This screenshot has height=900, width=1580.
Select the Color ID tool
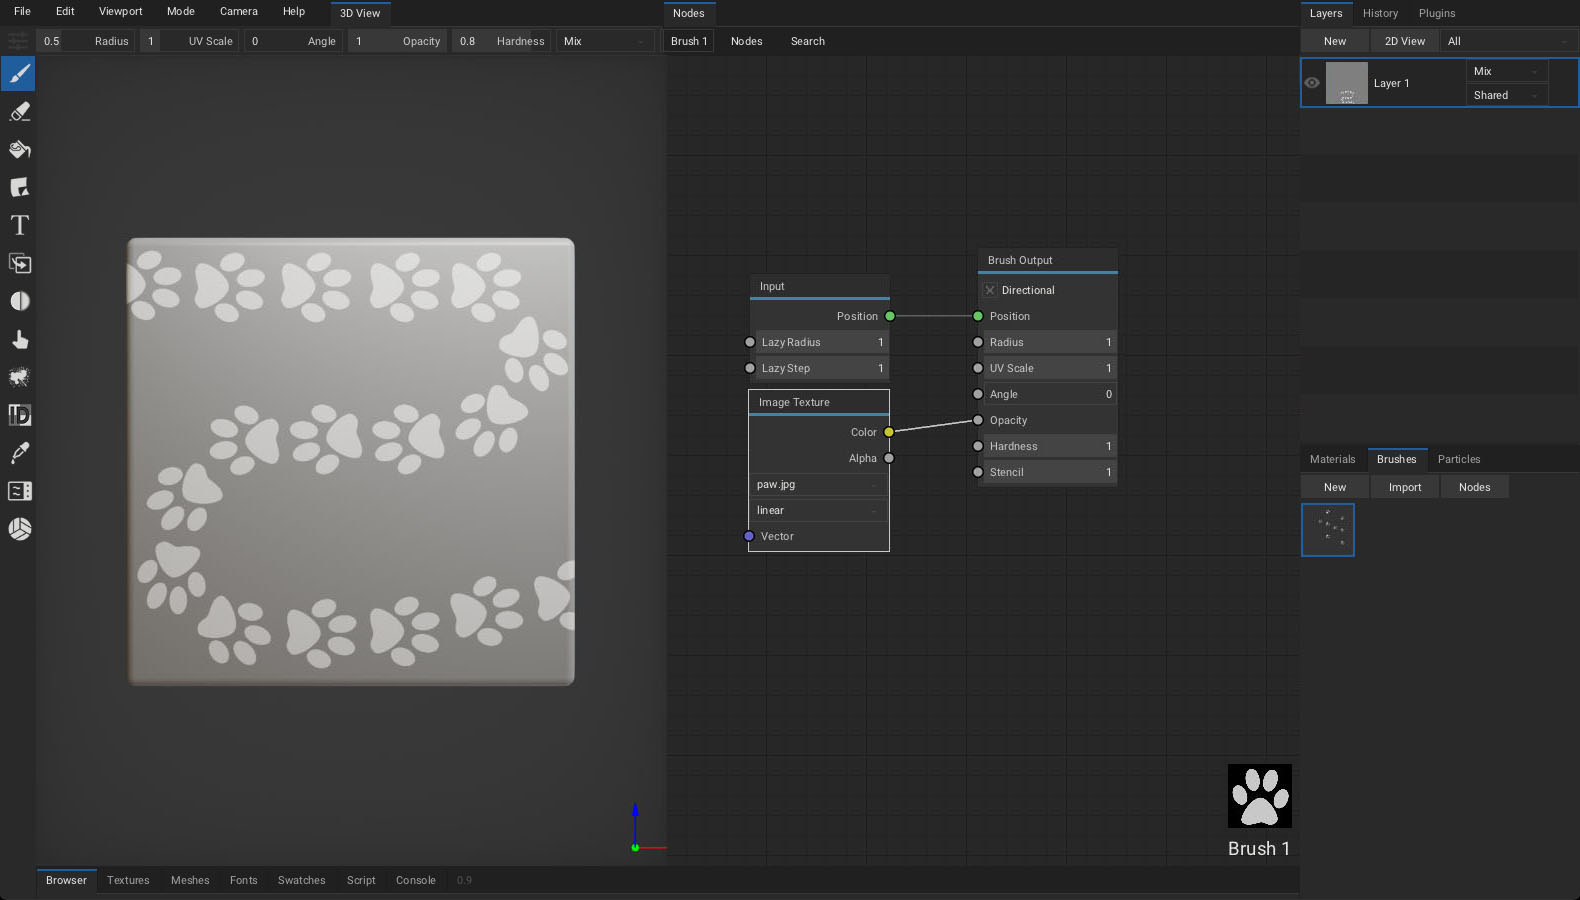(19, 415)
